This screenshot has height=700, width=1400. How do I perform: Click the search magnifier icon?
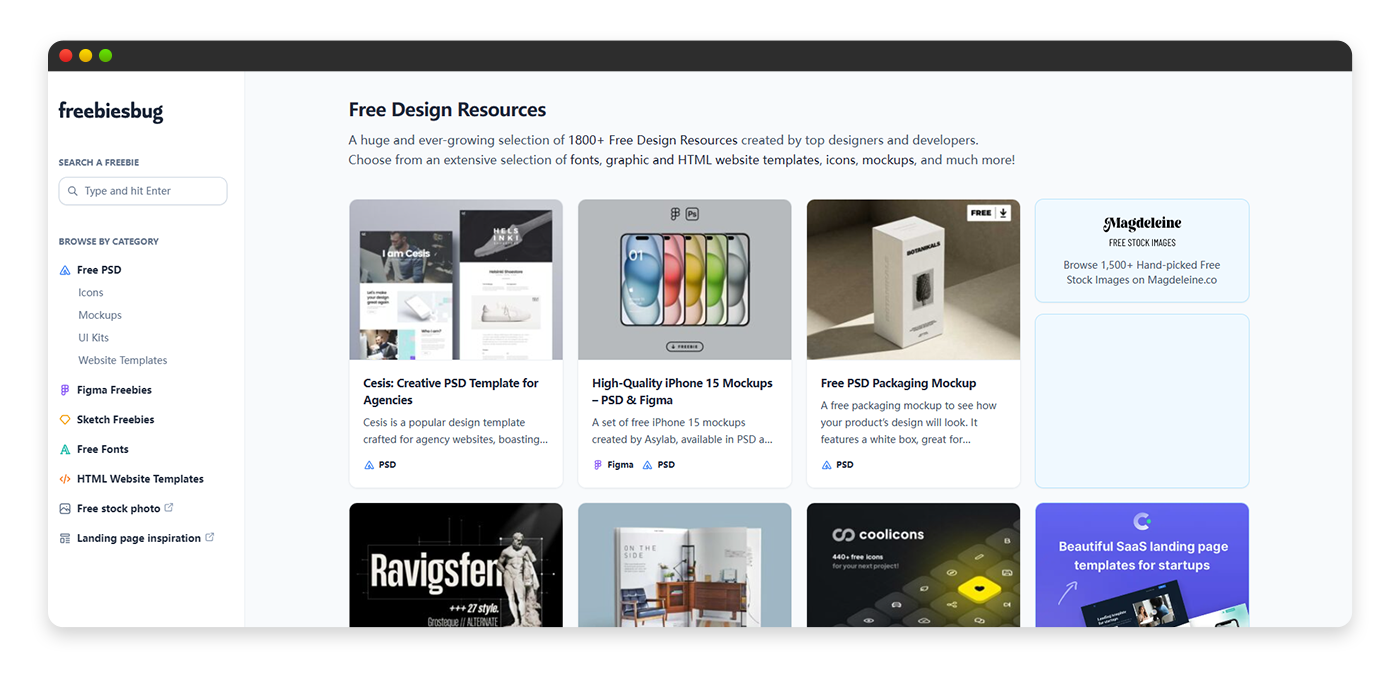point(72,191)
